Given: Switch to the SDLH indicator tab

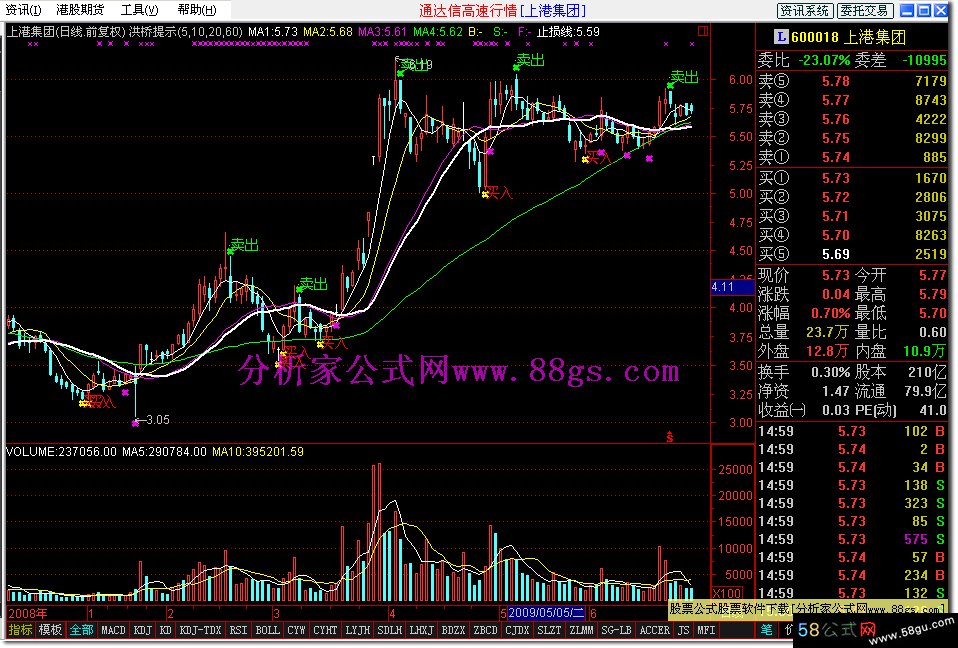Looking at the screenshot, I should coord(390,630).
